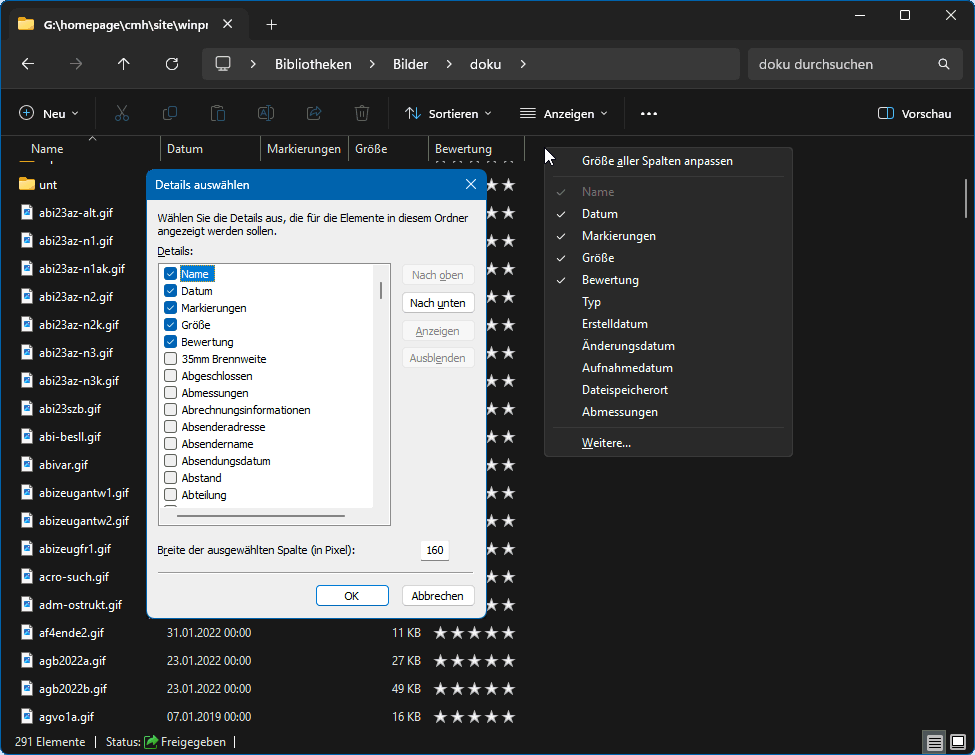This screenshot has height=755, width=975.
Task: Click the Back arrow button
Action: pyautogui.click(x=28, y=64)
